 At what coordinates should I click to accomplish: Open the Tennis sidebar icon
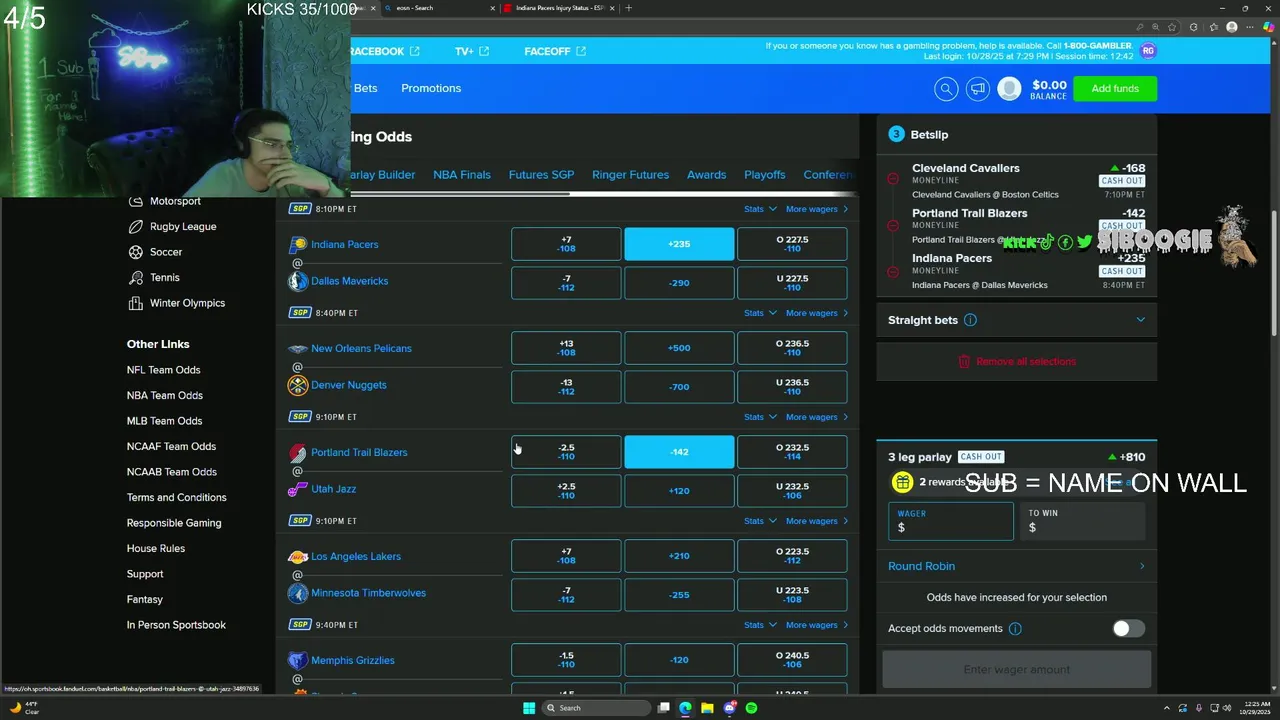tap(136, 278)
